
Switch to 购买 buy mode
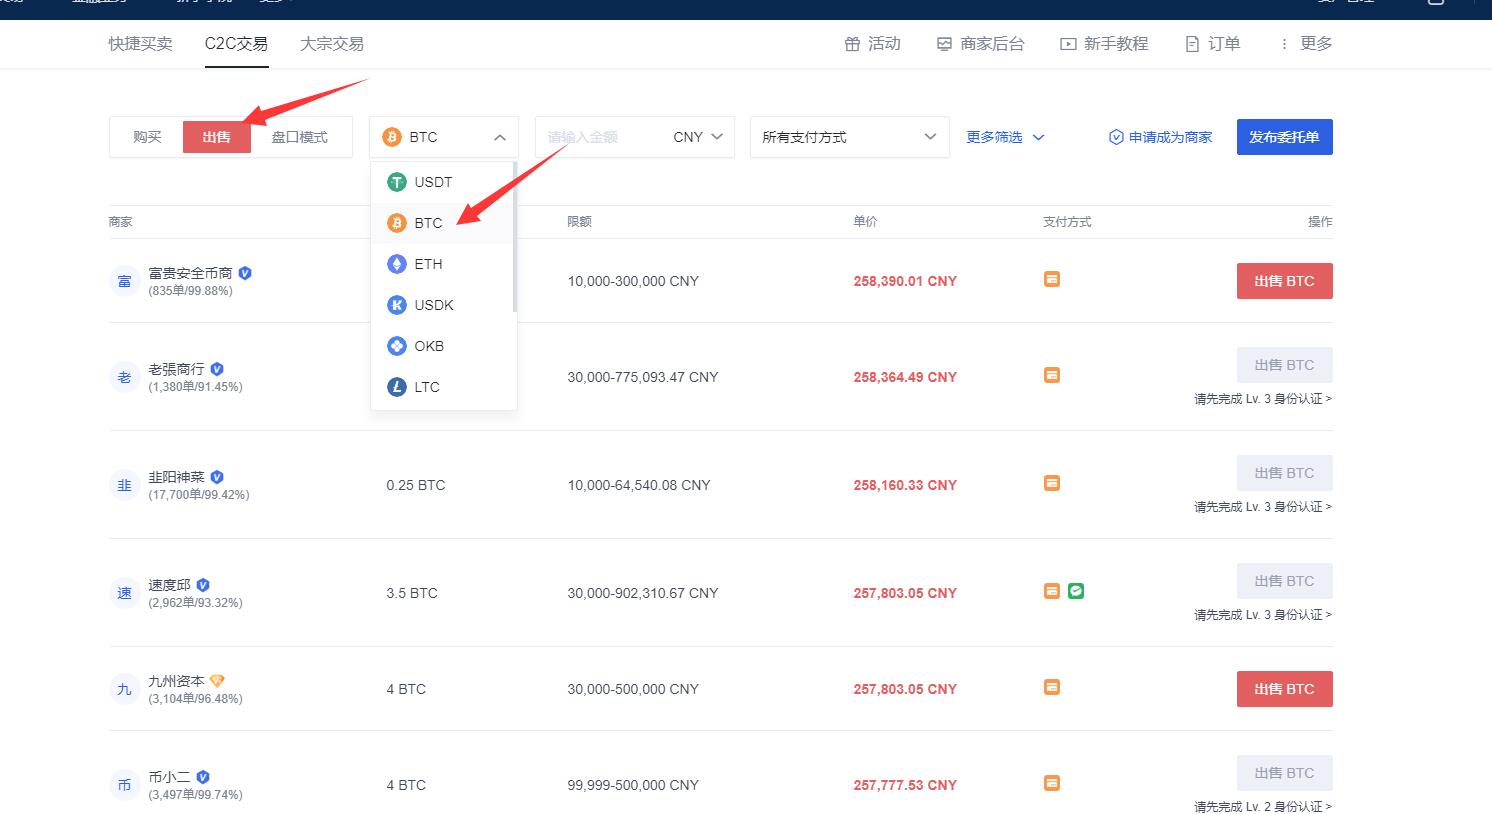coord(146,137)
